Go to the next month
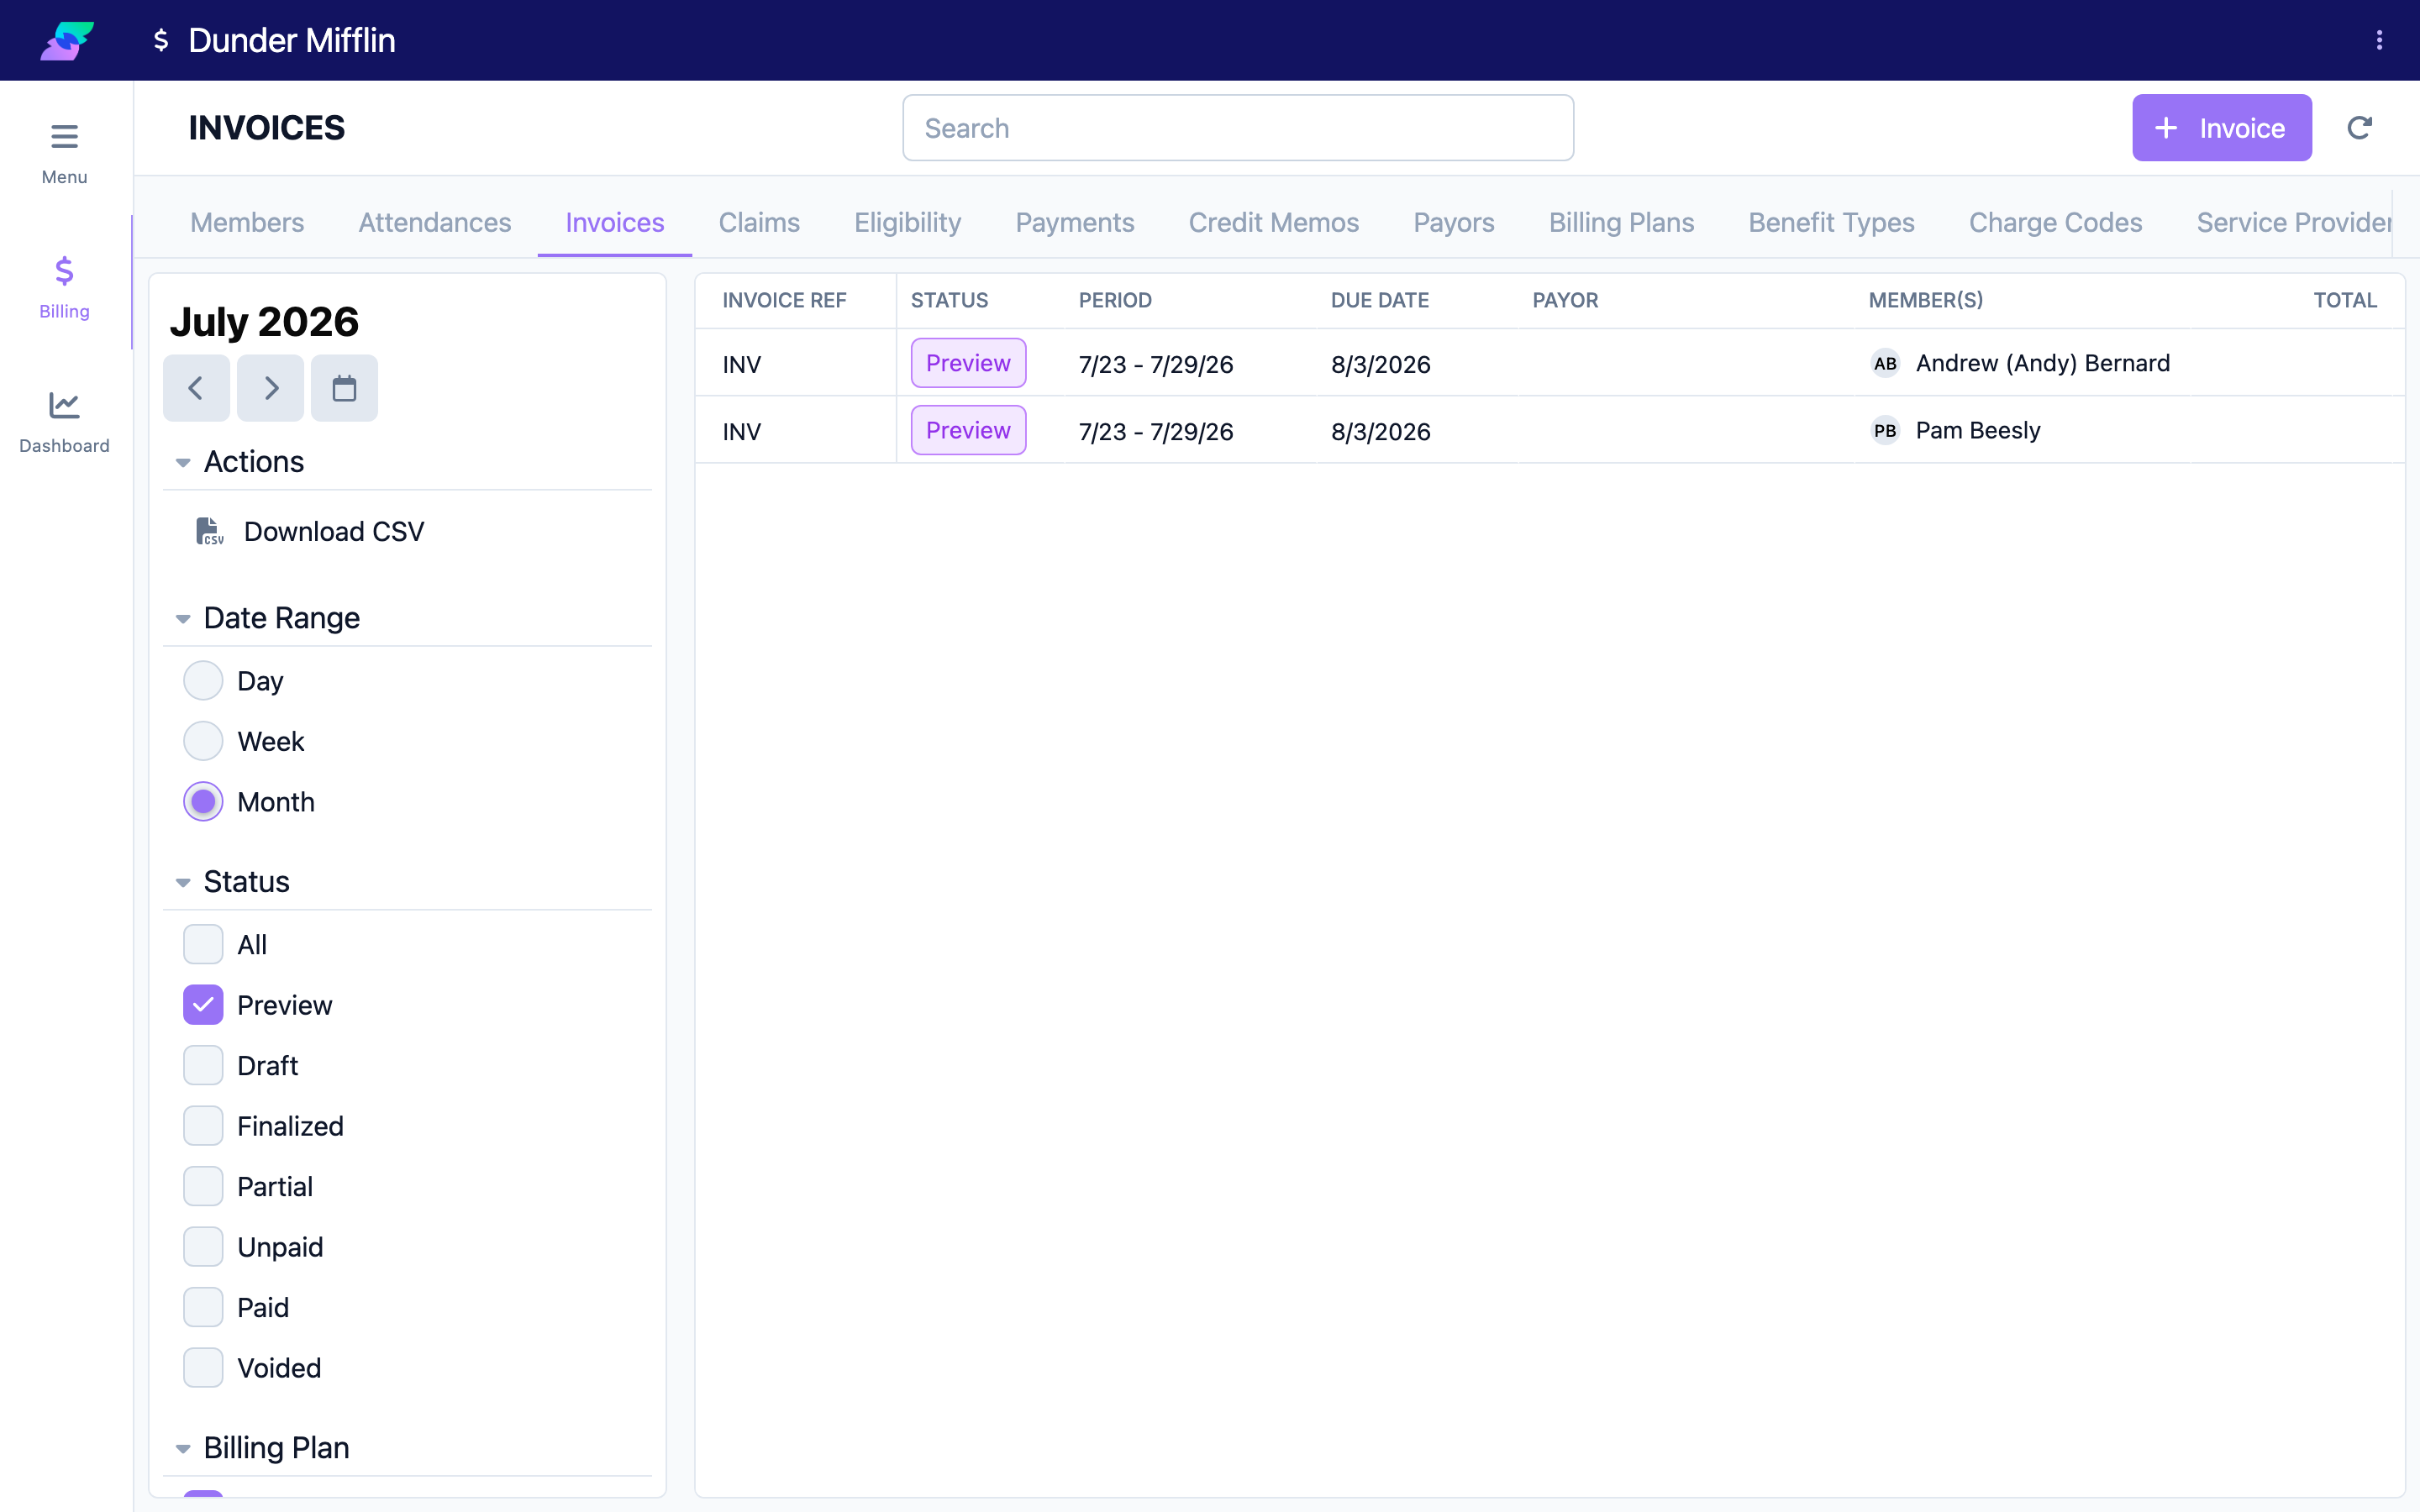Screen dimensions: 2420x1512 point(270,388)
